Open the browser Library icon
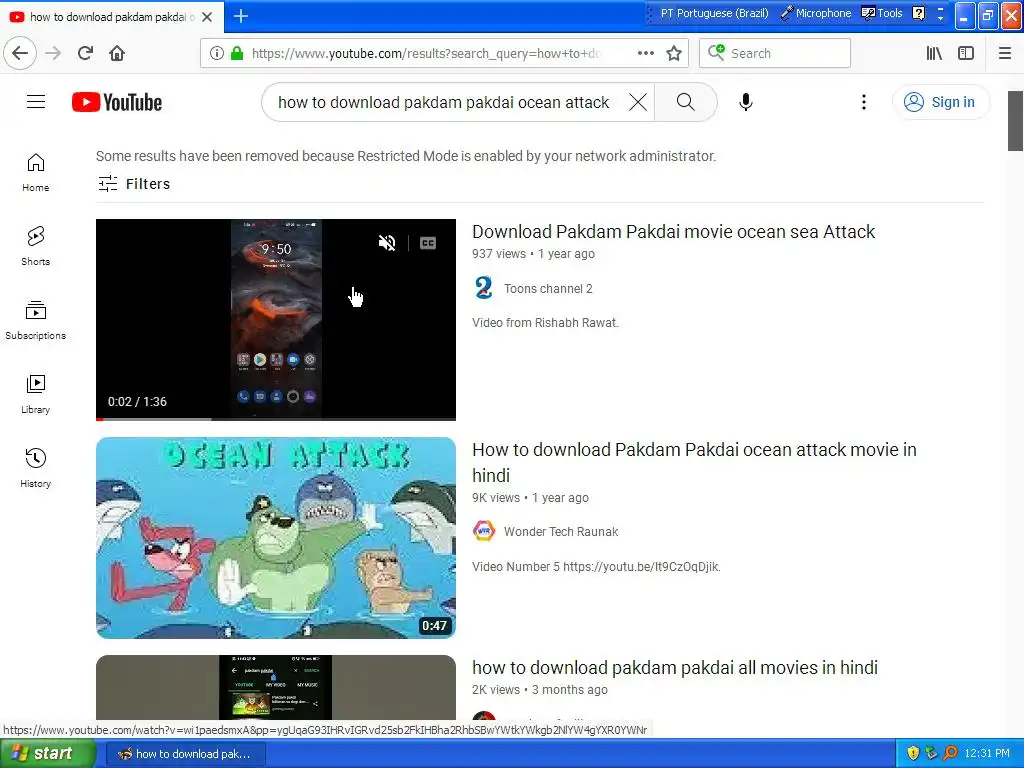Viewport: 1024px width, 768px height. (x=935, y=53)
